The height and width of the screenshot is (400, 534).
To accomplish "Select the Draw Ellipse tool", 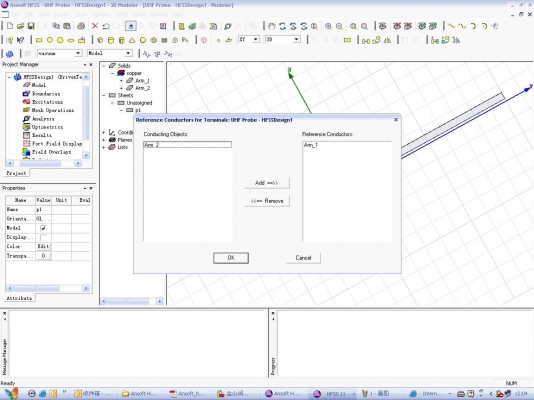I will tap(71, 40).
